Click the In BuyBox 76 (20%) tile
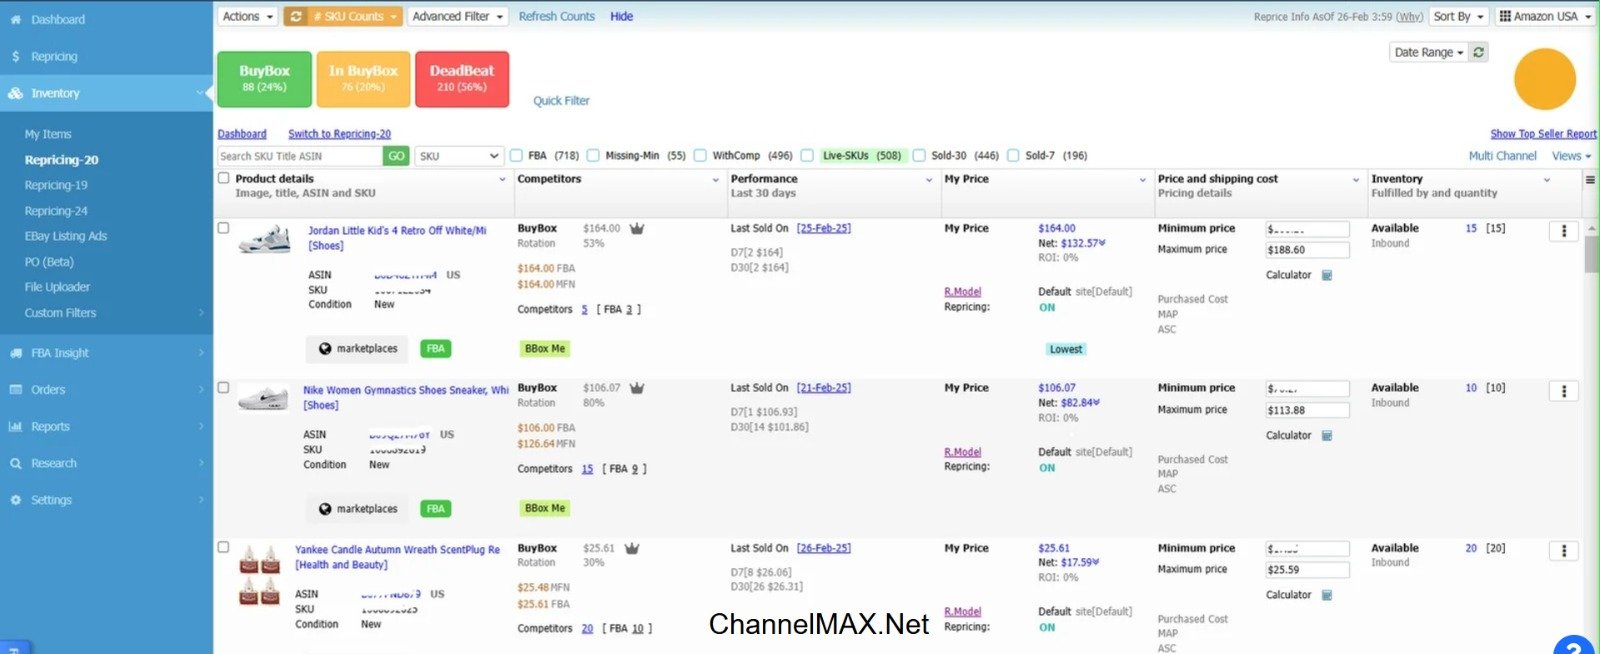Viewport: 1600px width, 654px height. (363, 78)
